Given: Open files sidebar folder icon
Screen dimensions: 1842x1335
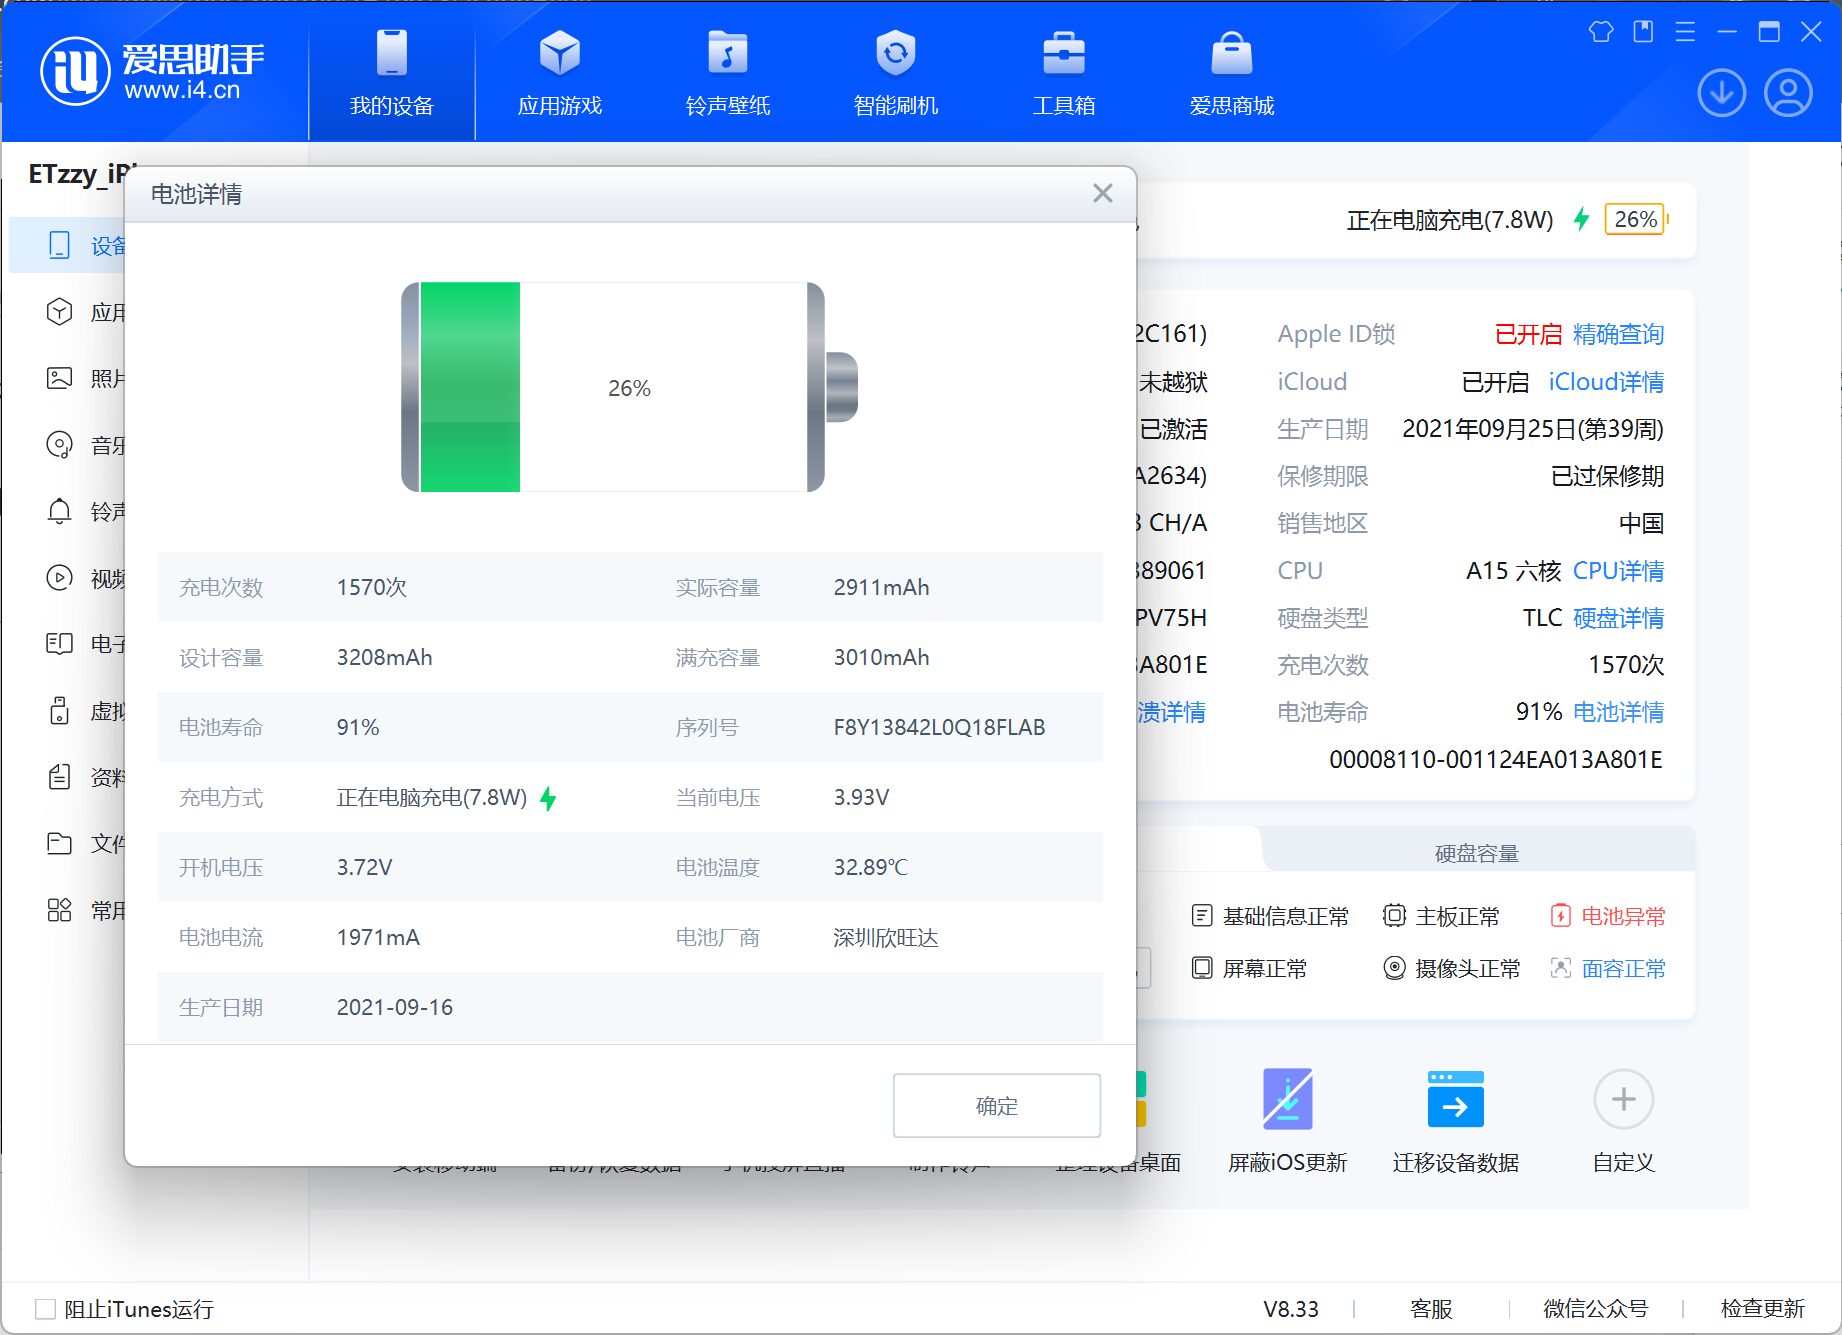Looking at the screenshot, I should tap(59, 843).
